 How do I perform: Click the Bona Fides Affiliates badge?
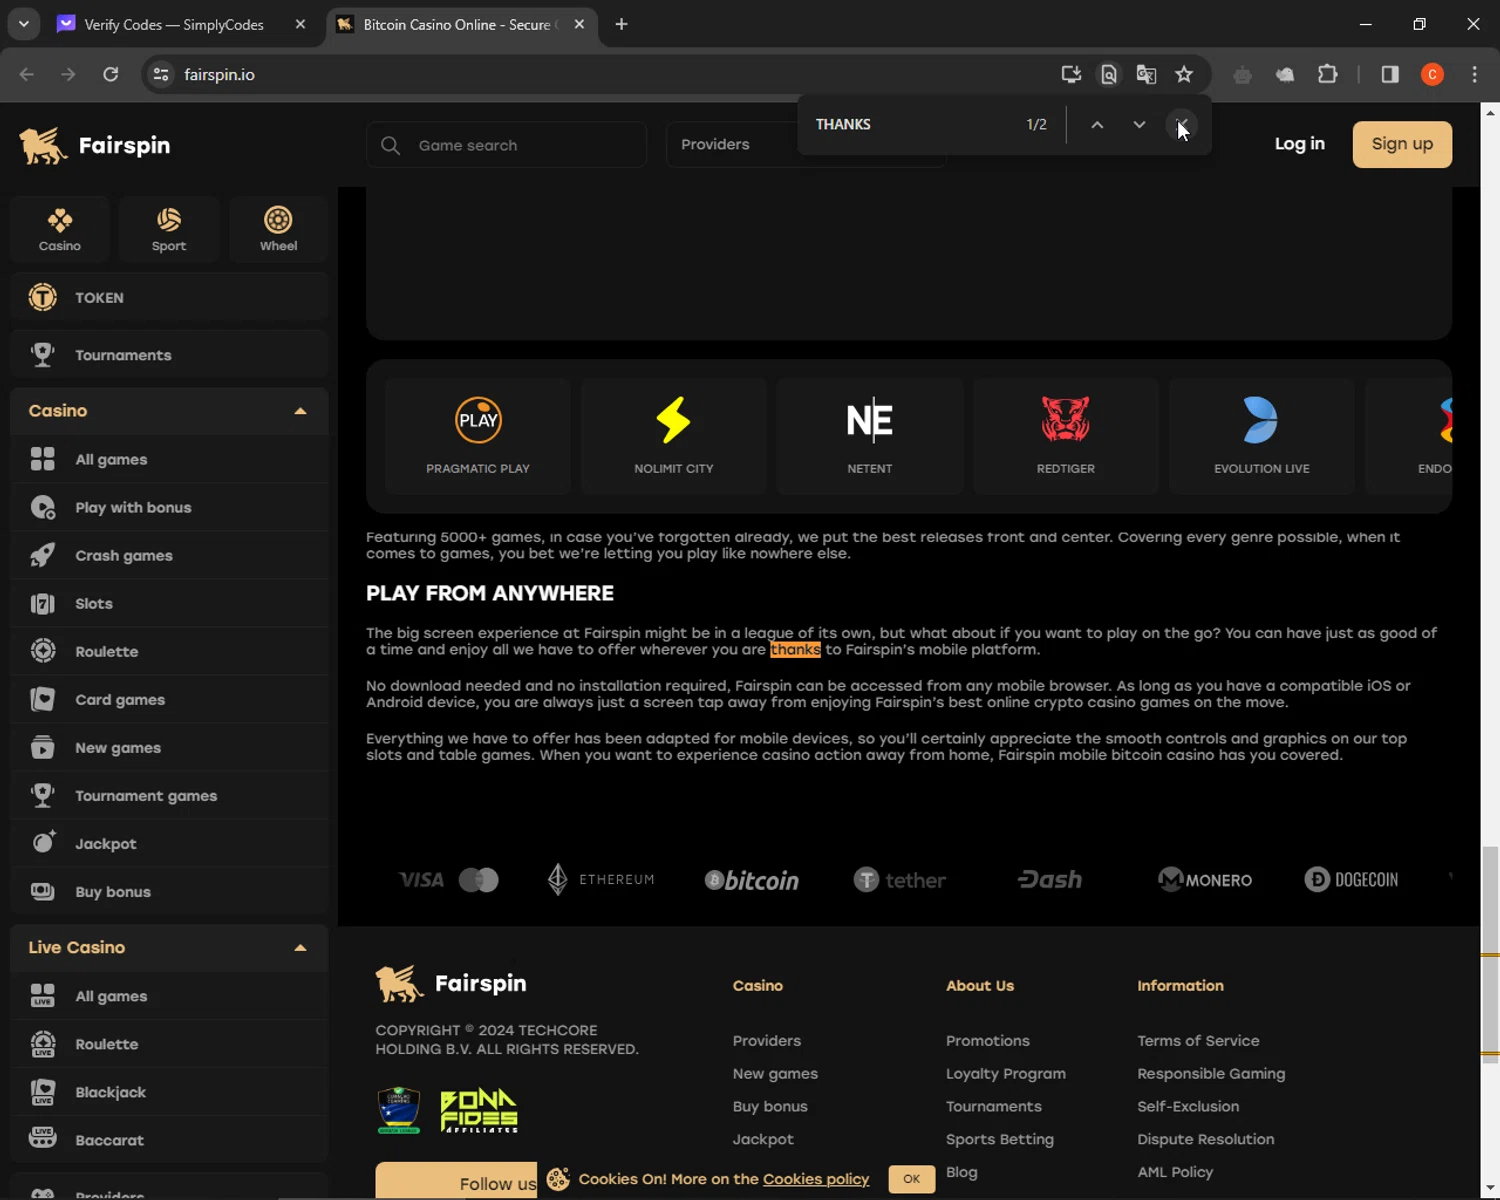(x=479, y=1110)
